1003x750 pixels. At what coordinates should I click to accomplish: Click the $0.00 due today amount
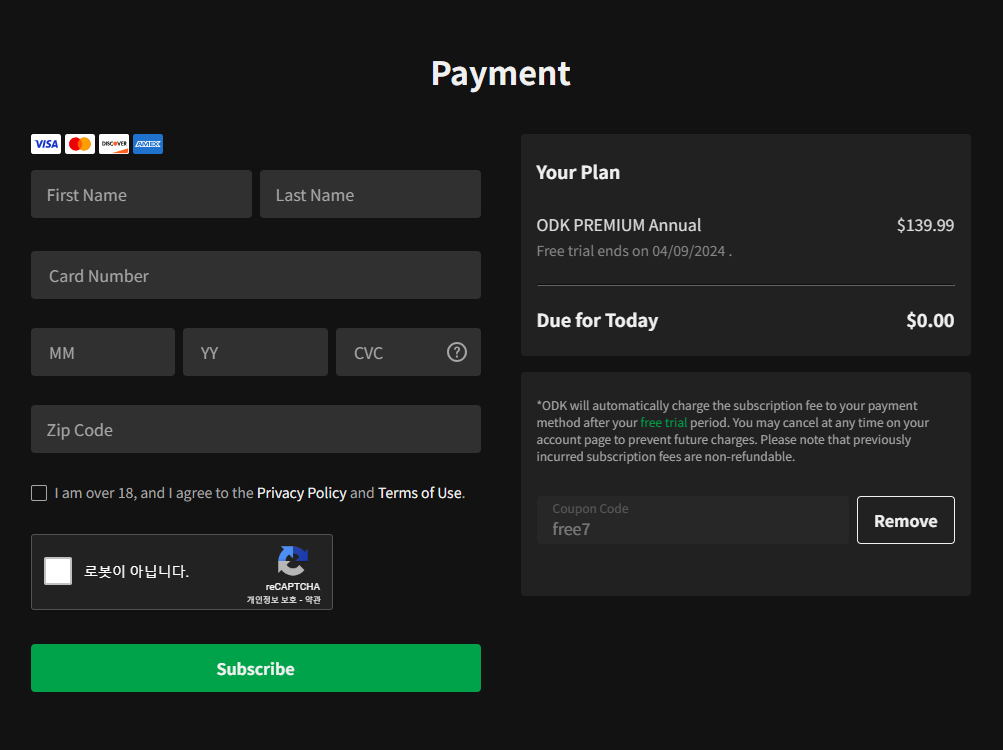930,320
